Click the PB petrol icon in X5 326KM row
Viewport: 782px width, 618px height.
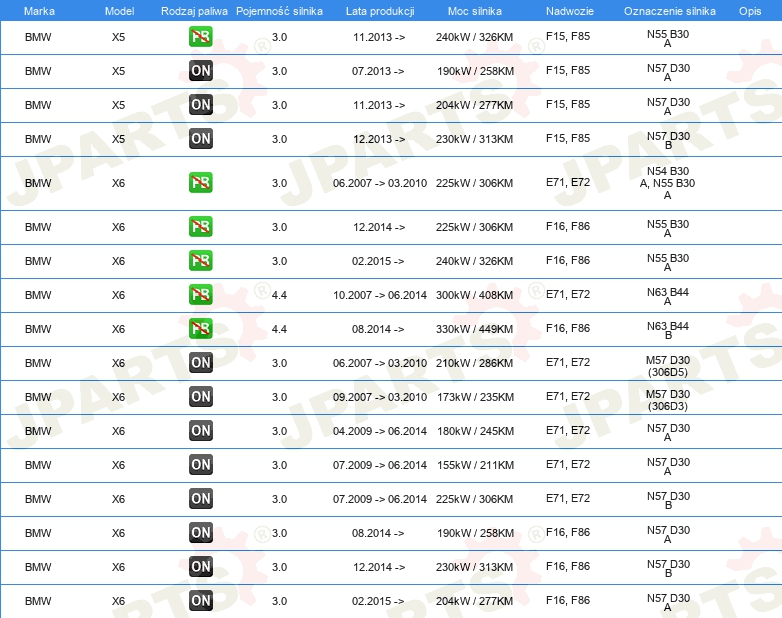200,36
